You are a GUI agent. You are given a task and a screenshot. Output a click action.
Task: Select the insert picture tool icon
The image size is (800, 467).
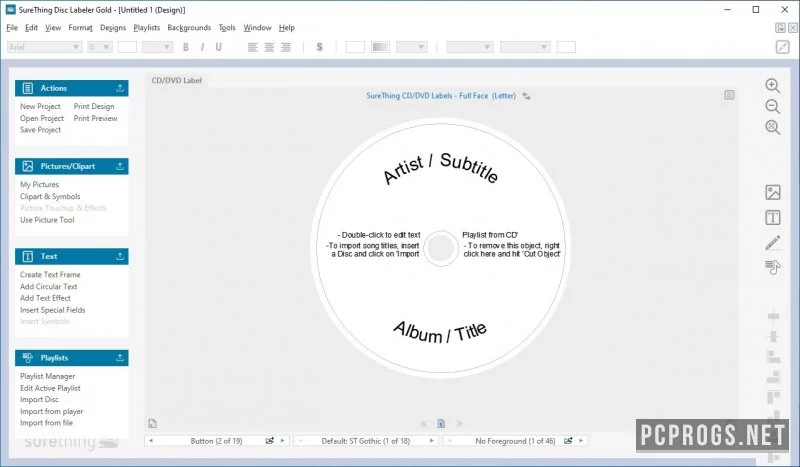pyautogui.click(x=772, y=192)
